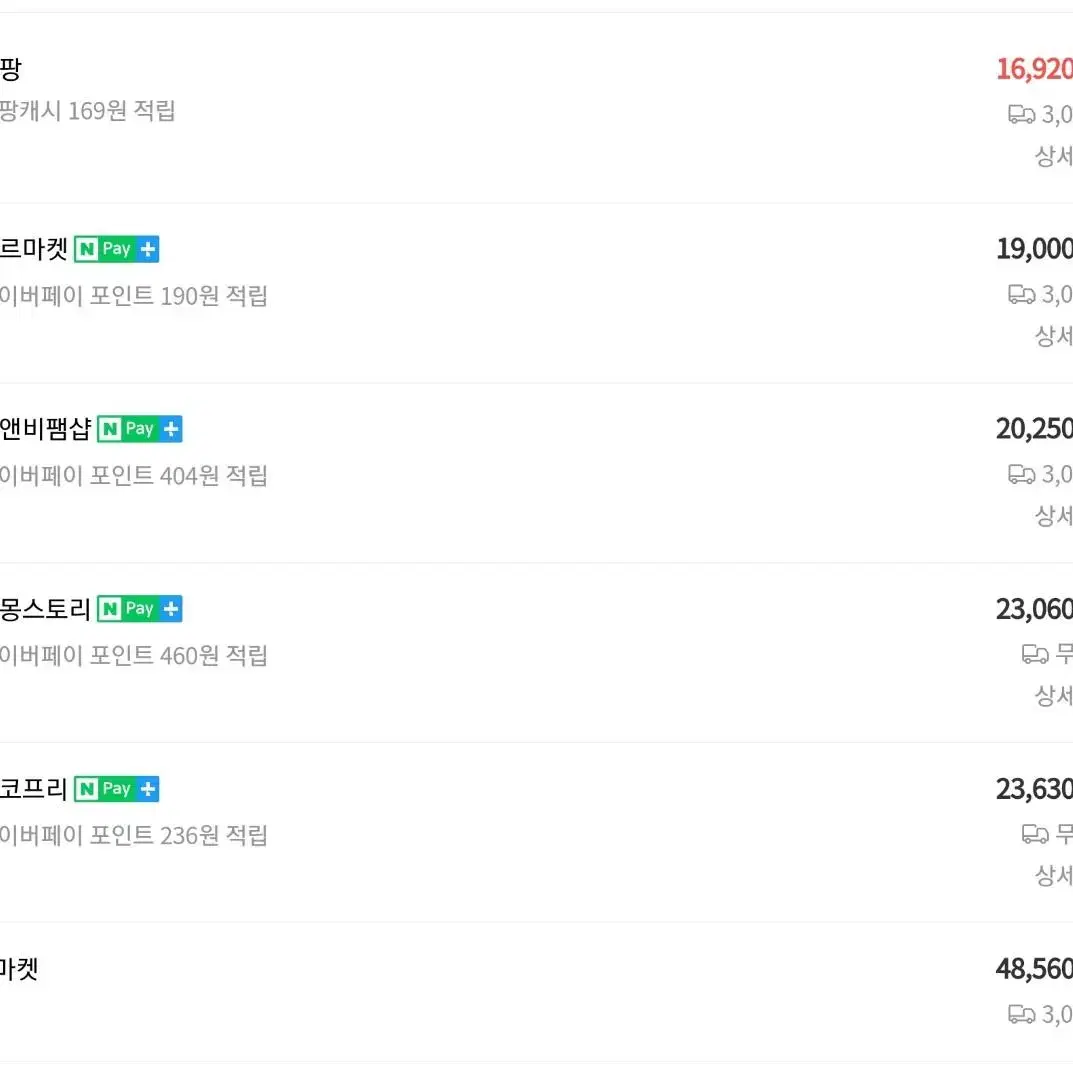Click the delivery truck icon under 19,000 price
1073x1073 pixels.
tap(1021, 294)
